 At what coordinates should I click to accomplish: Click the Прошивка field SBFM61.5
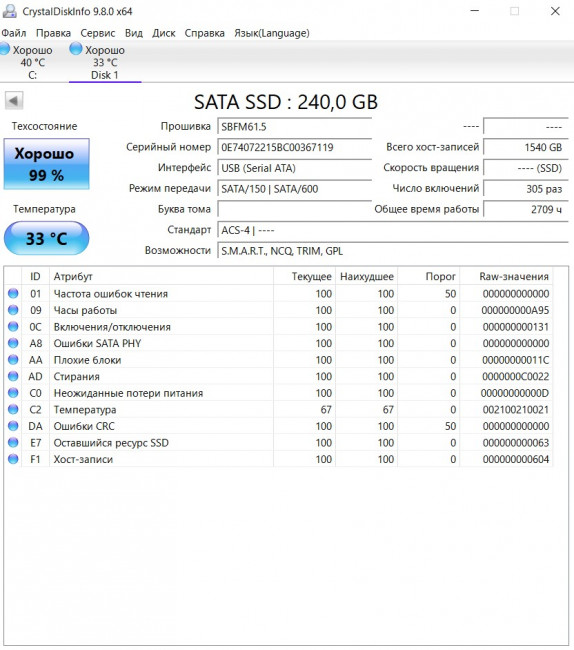click(x=294, y=126)
